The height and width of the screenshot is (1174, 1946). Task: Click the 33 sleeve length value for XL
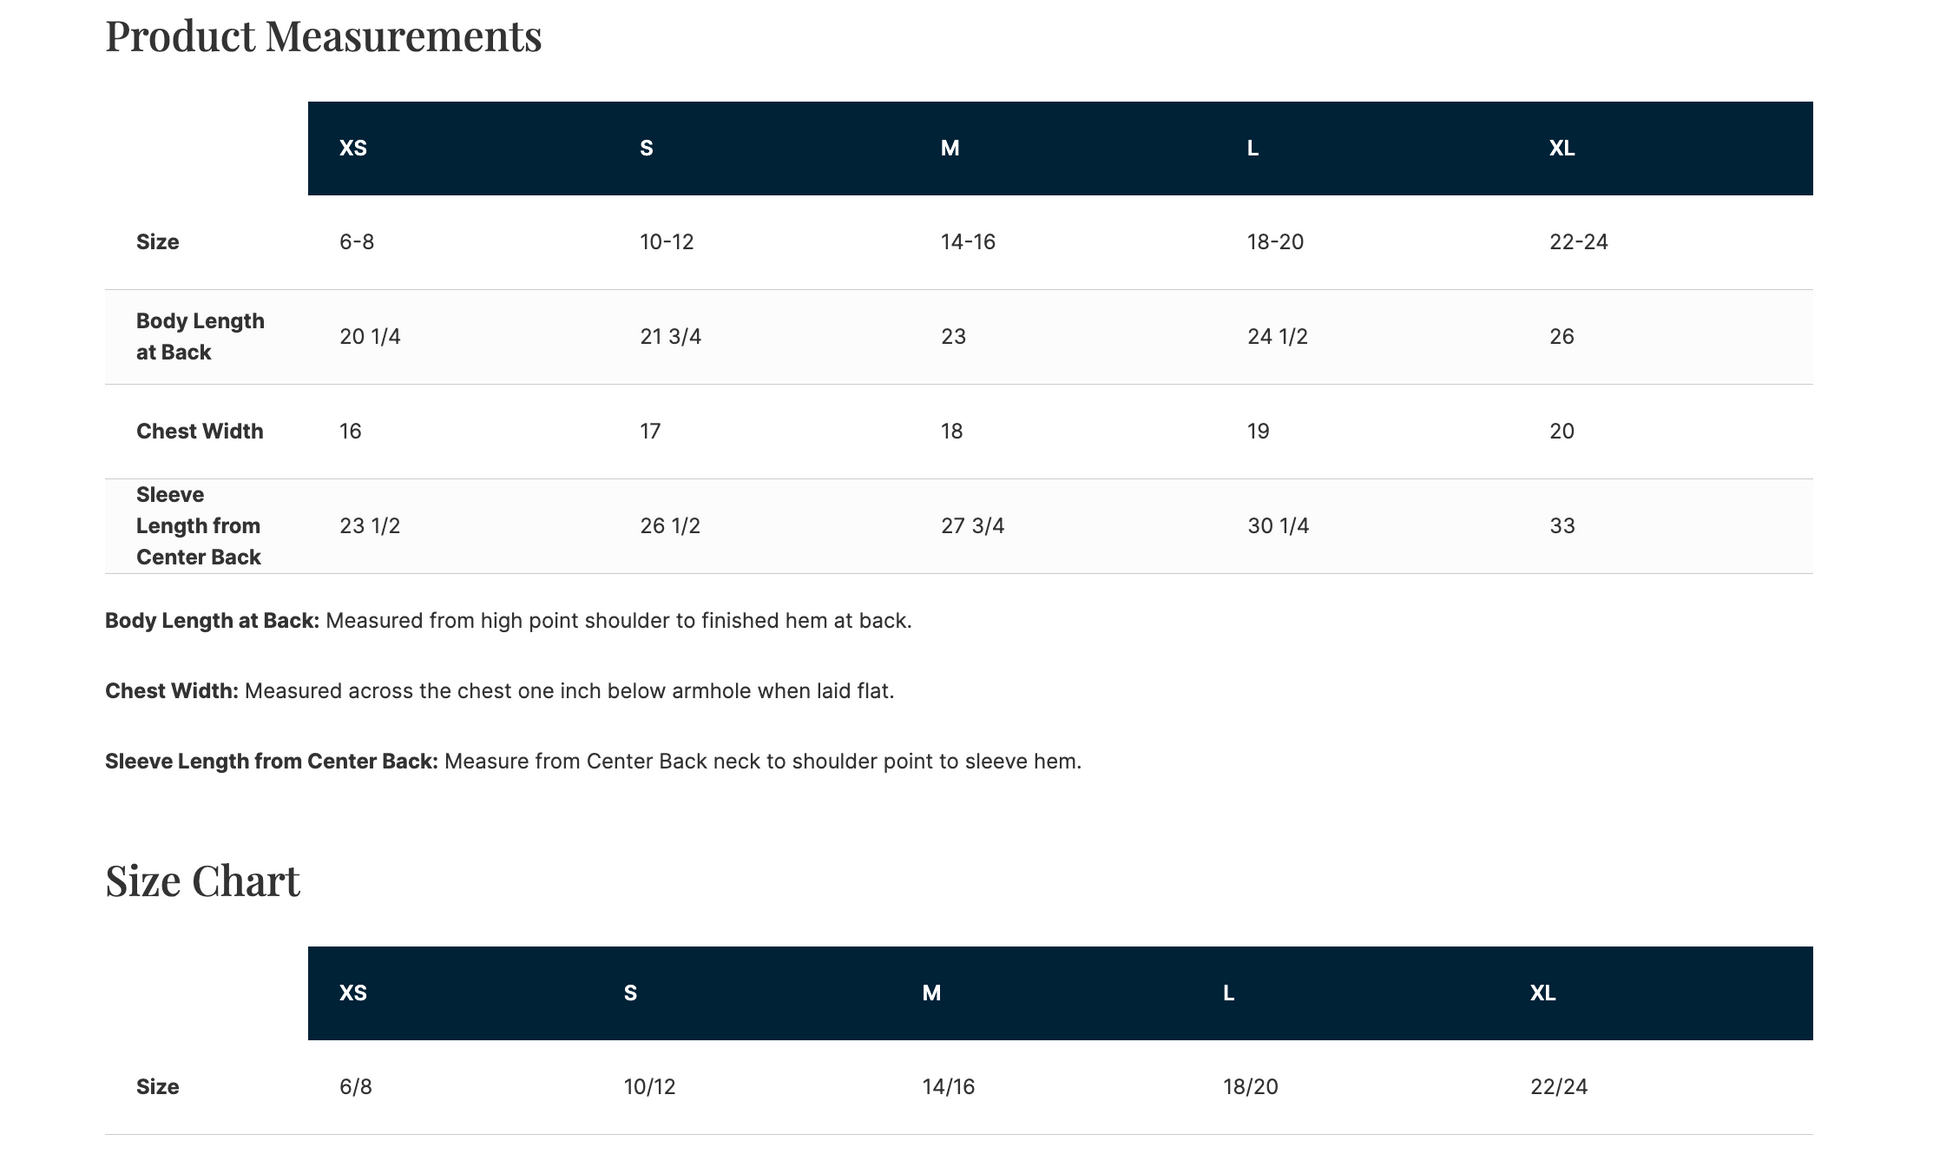[x=1562, y=526]
